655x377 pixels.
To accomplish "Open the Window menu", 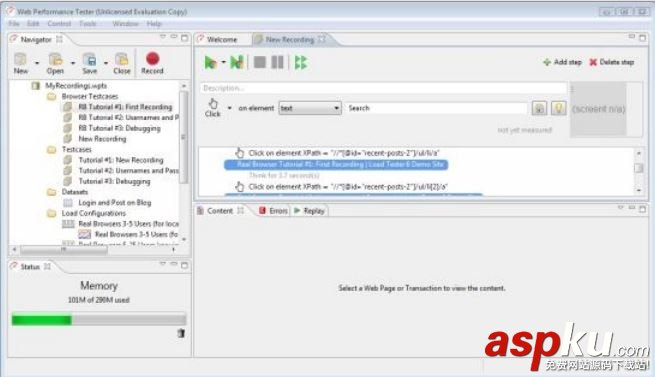I will click(125, 23).
